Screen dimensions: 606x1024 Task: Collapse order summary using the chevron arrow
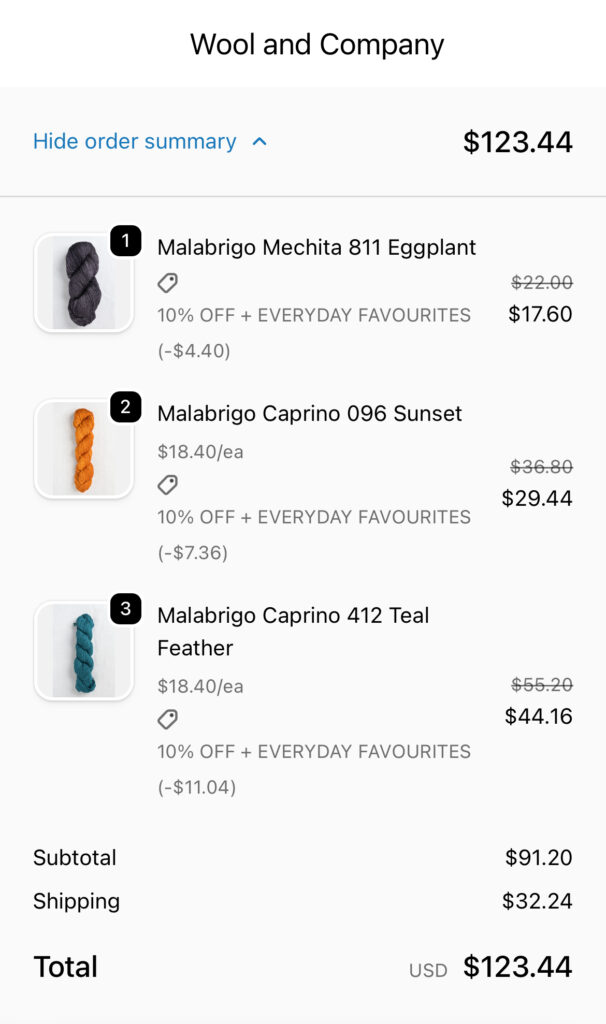260,142
